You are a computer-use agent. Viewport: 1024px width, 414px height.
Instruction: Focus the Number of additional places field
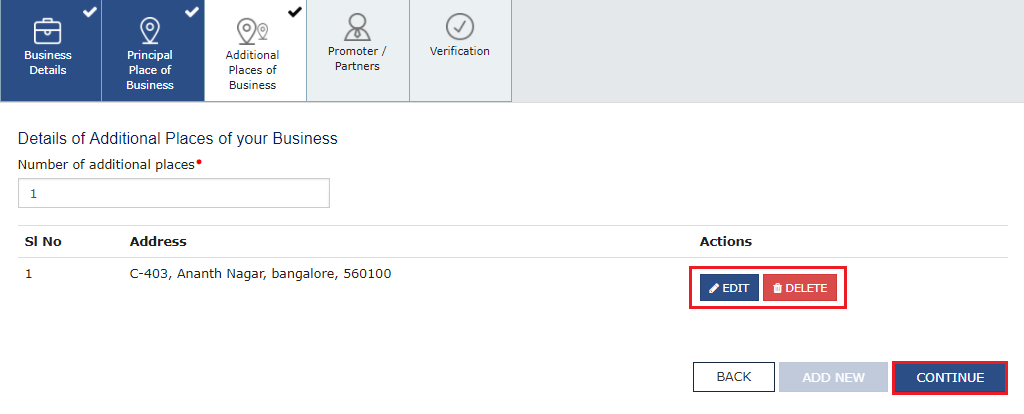[174, 193]
